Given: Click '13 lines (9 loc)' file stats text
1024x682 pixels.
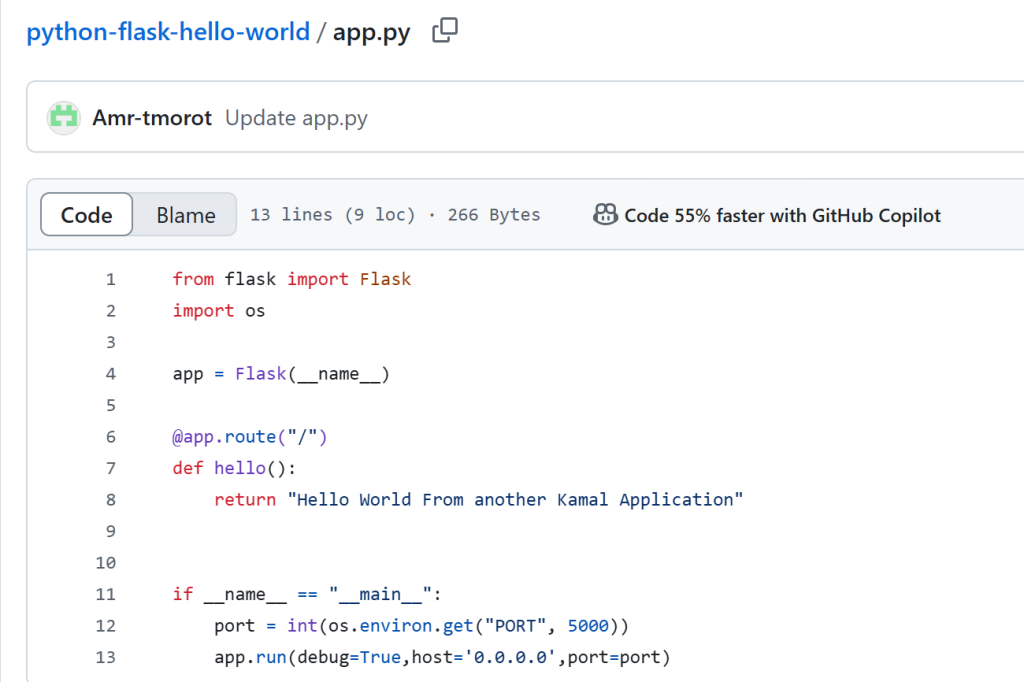Looking at the screenshot, I should (x=332, y=214).
